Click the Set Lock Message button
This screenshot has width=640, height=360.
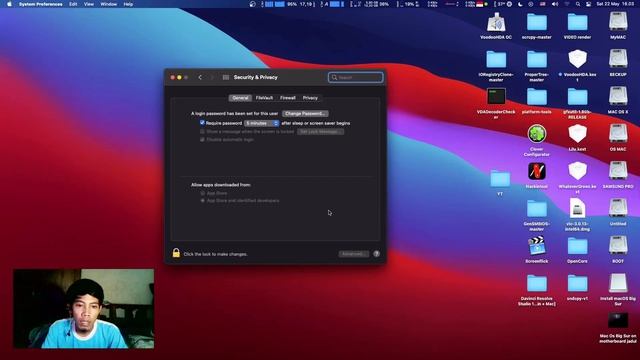[x=320, y=132]
